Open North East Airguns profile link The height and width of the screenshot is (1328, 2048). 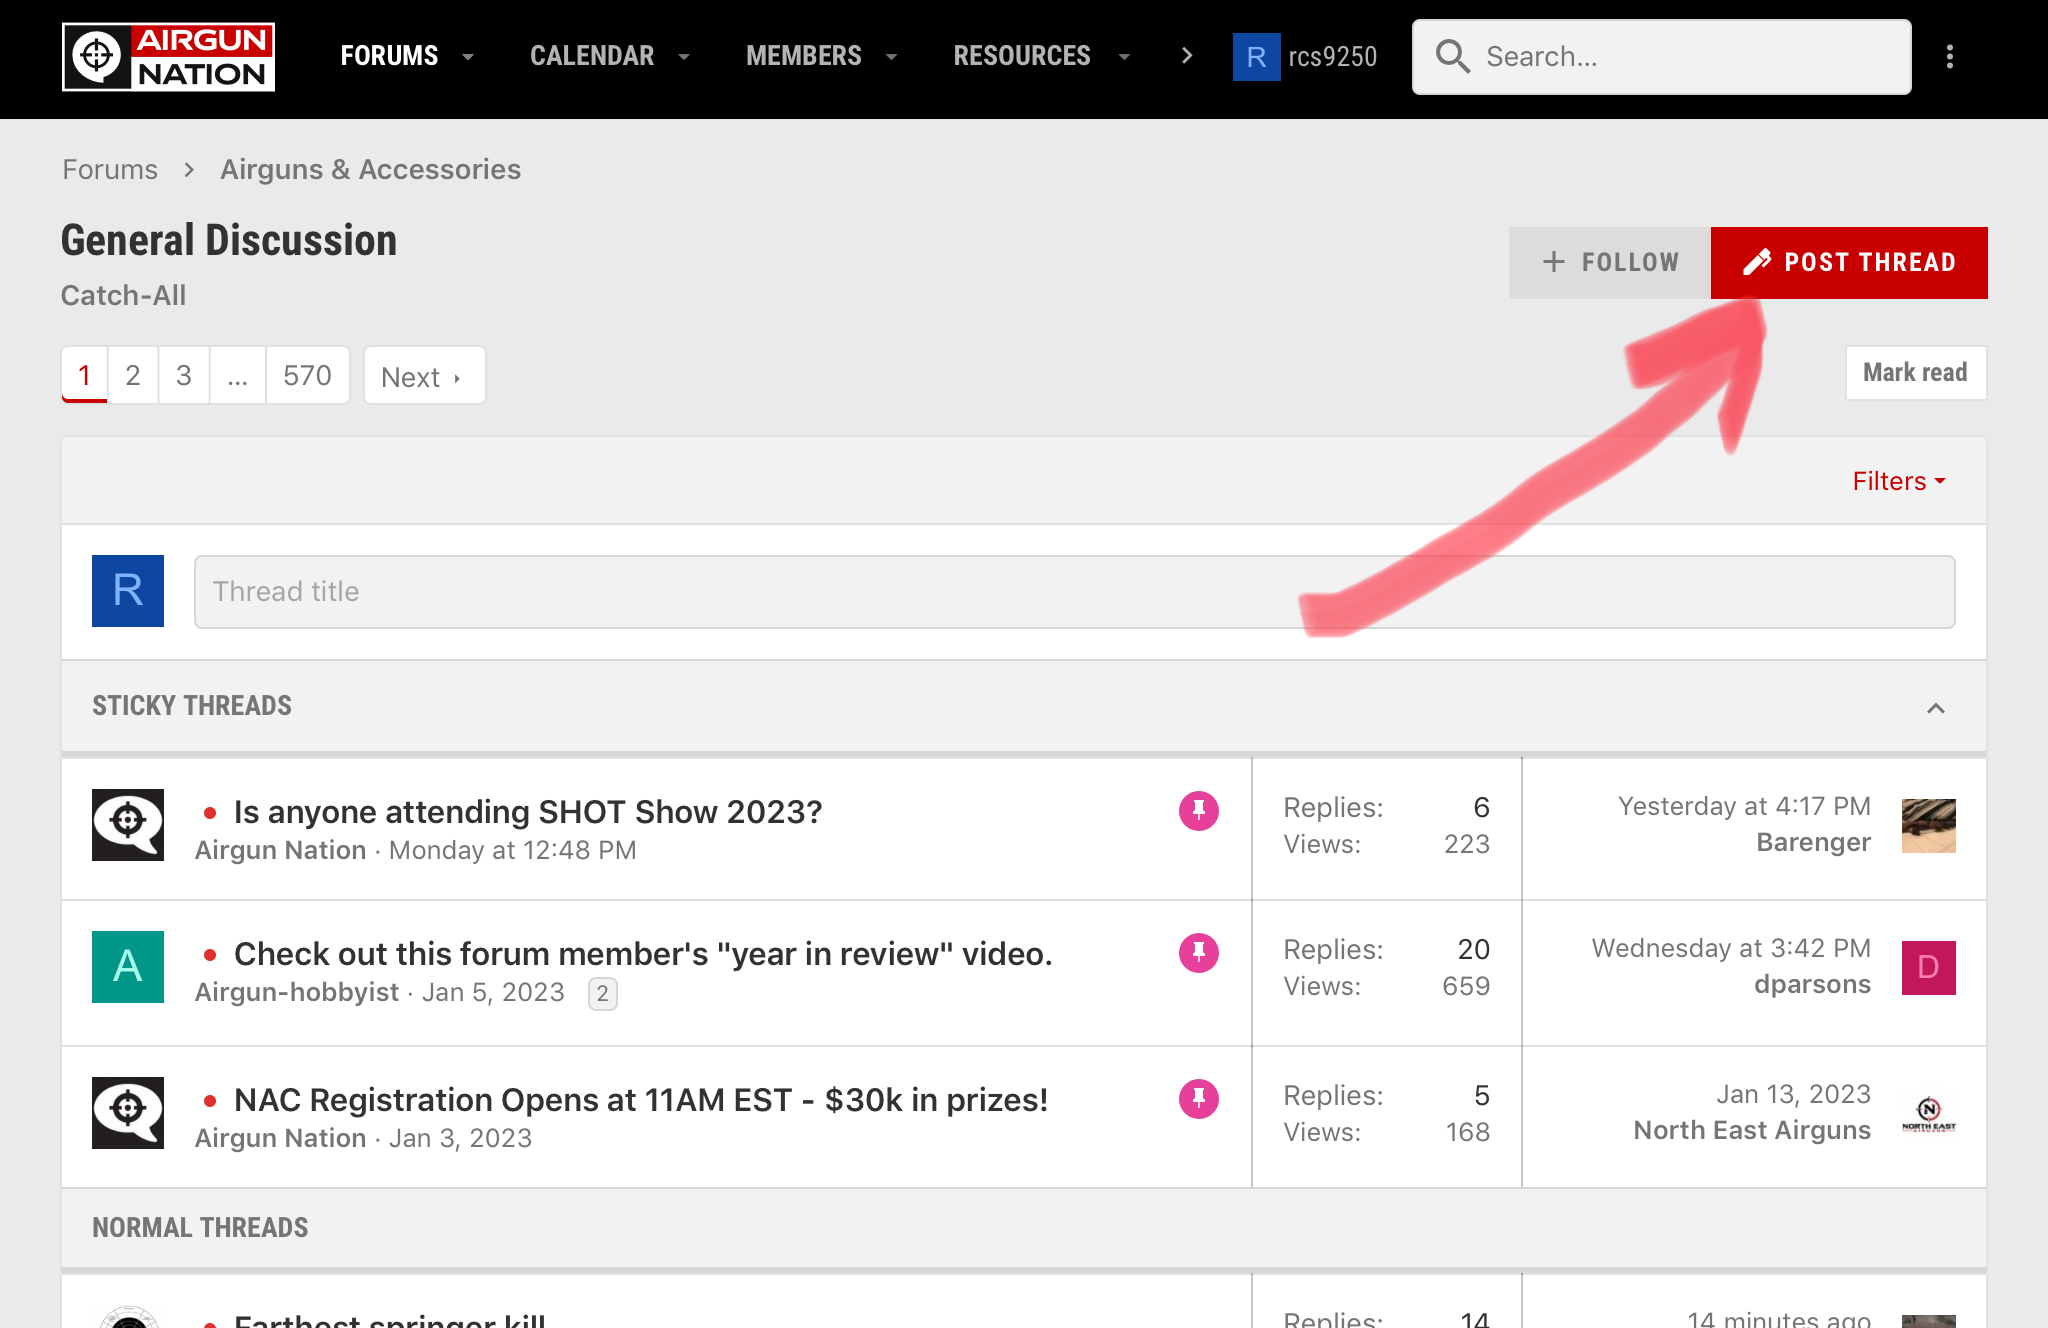tap(1752, 1130)
